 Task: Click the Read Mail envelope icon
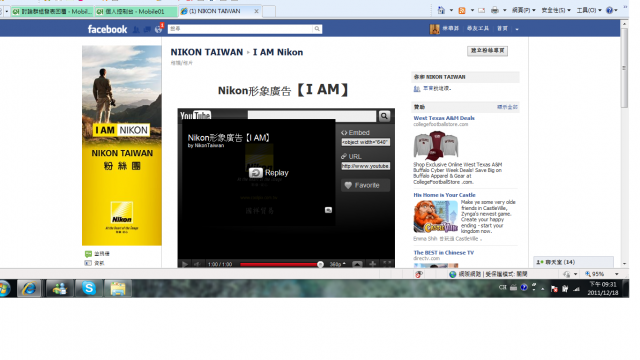coord(482,11)
